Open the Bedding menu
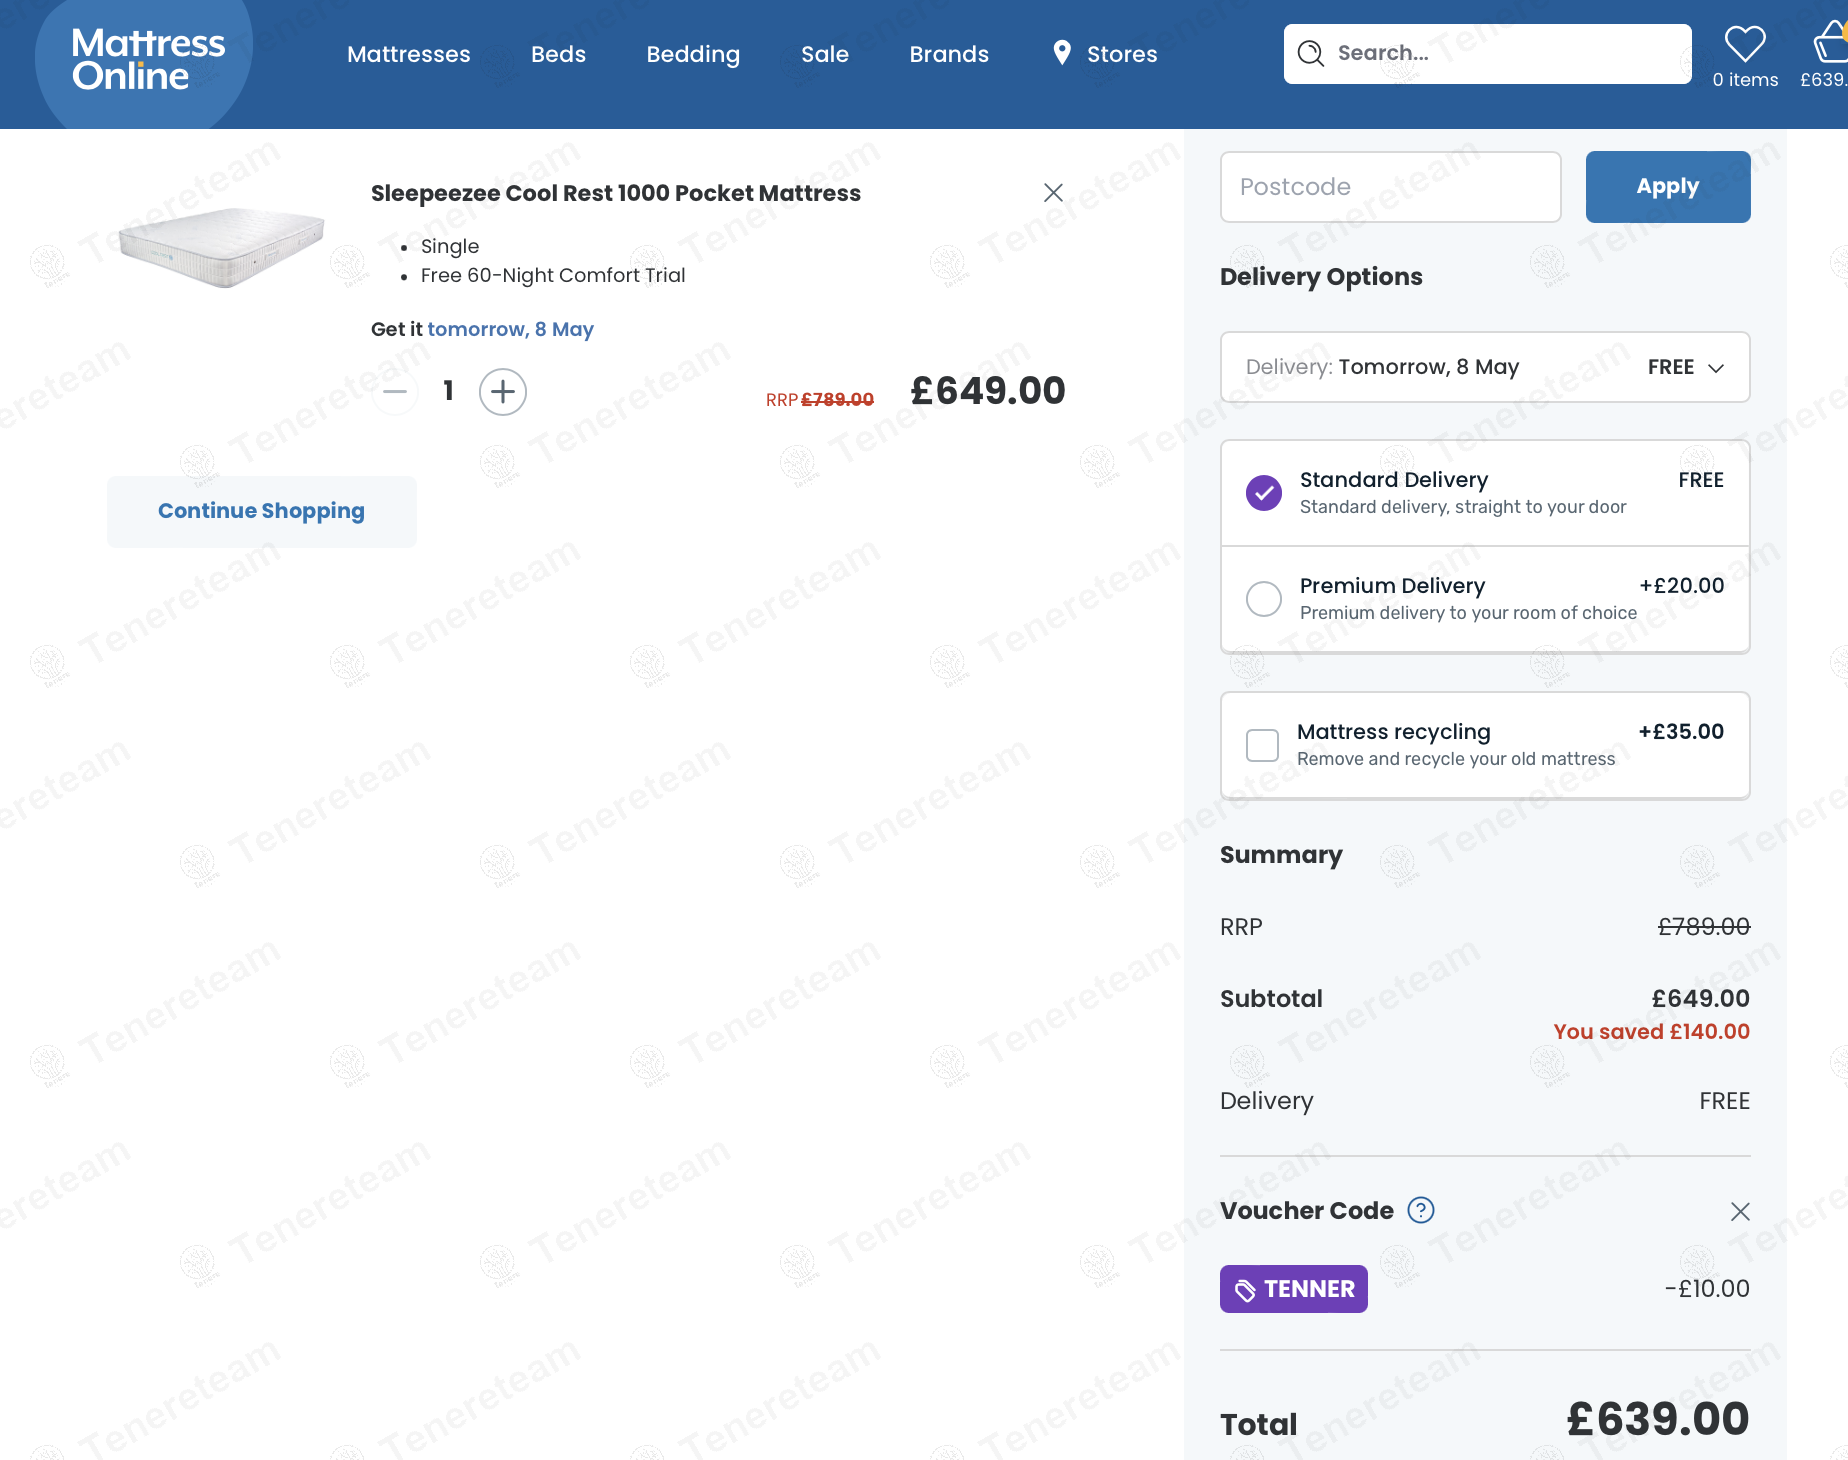Screen dimensions: 1848x1460 (693, 54)
